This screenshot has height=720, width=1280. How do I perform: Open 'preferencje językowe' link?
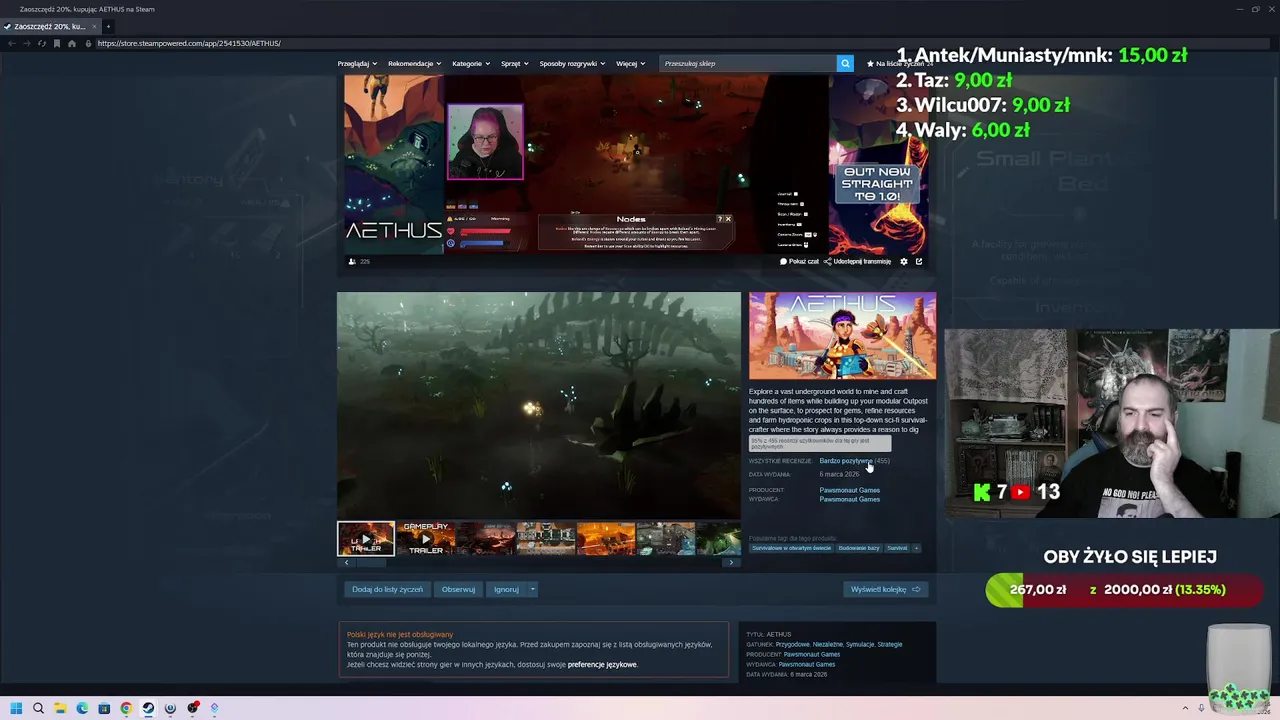[602, 664]
